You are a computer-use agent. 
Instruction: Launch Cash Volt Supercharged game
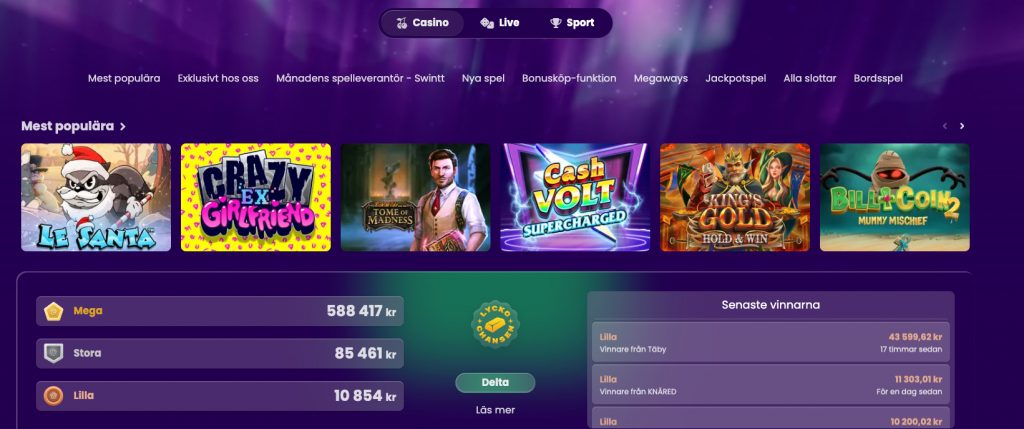575,197
